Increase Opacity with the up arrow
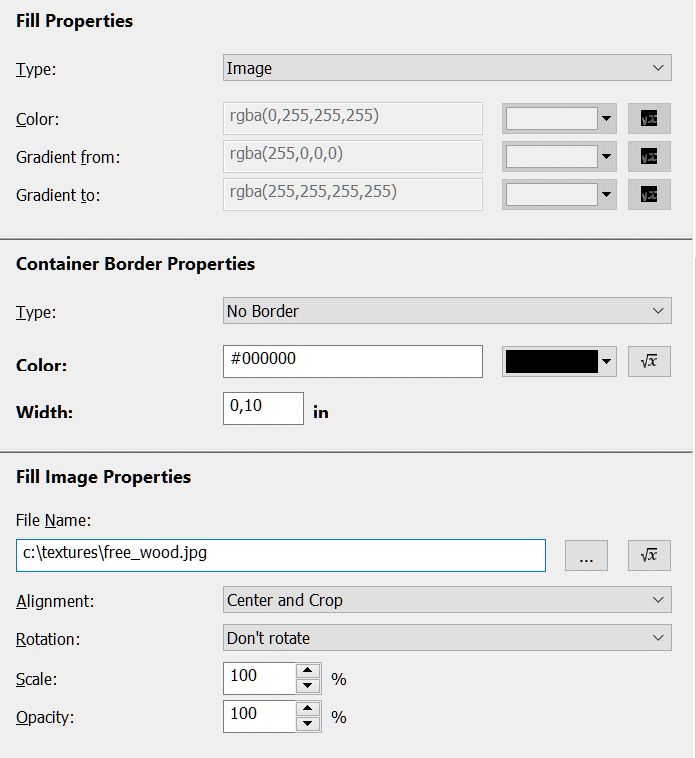Viewport: 696px width, 758px height. coord(308,709)
